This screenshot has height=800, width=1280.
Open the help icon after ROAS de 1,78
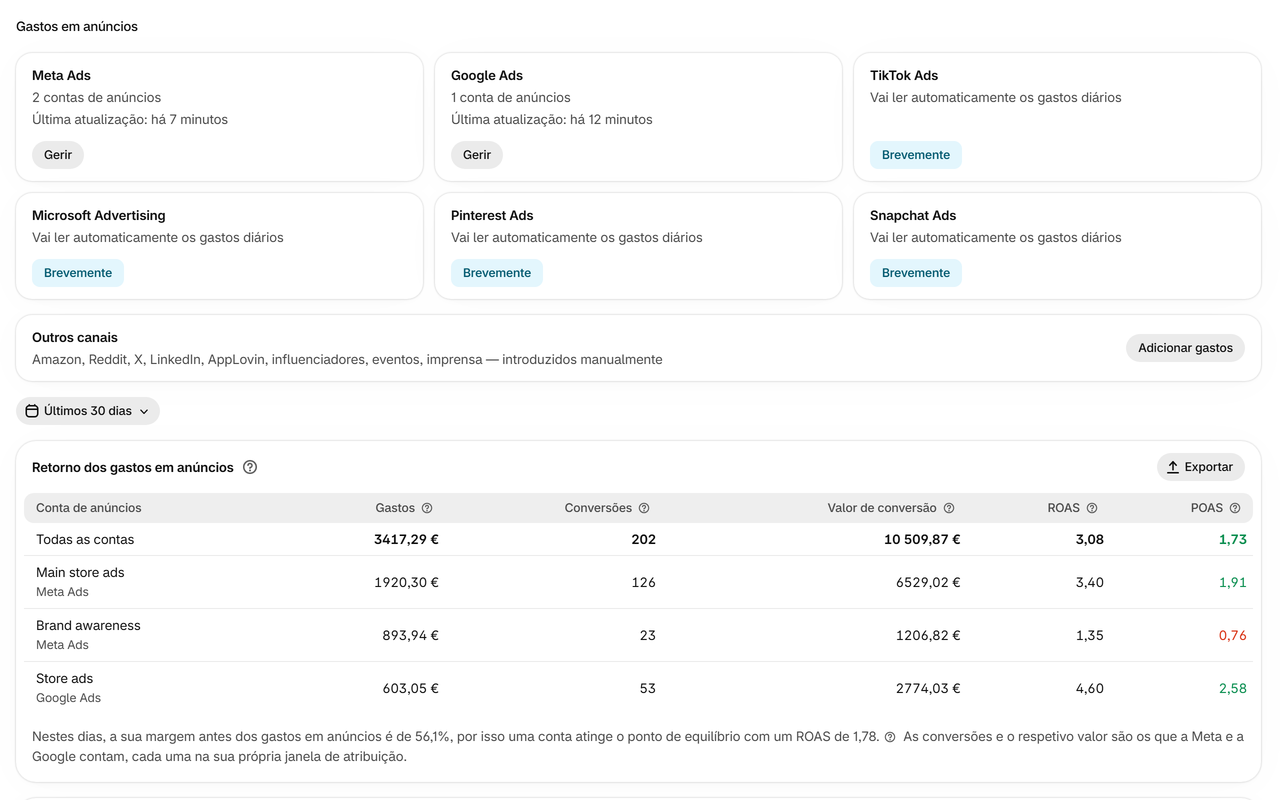(x=890, y=737)
